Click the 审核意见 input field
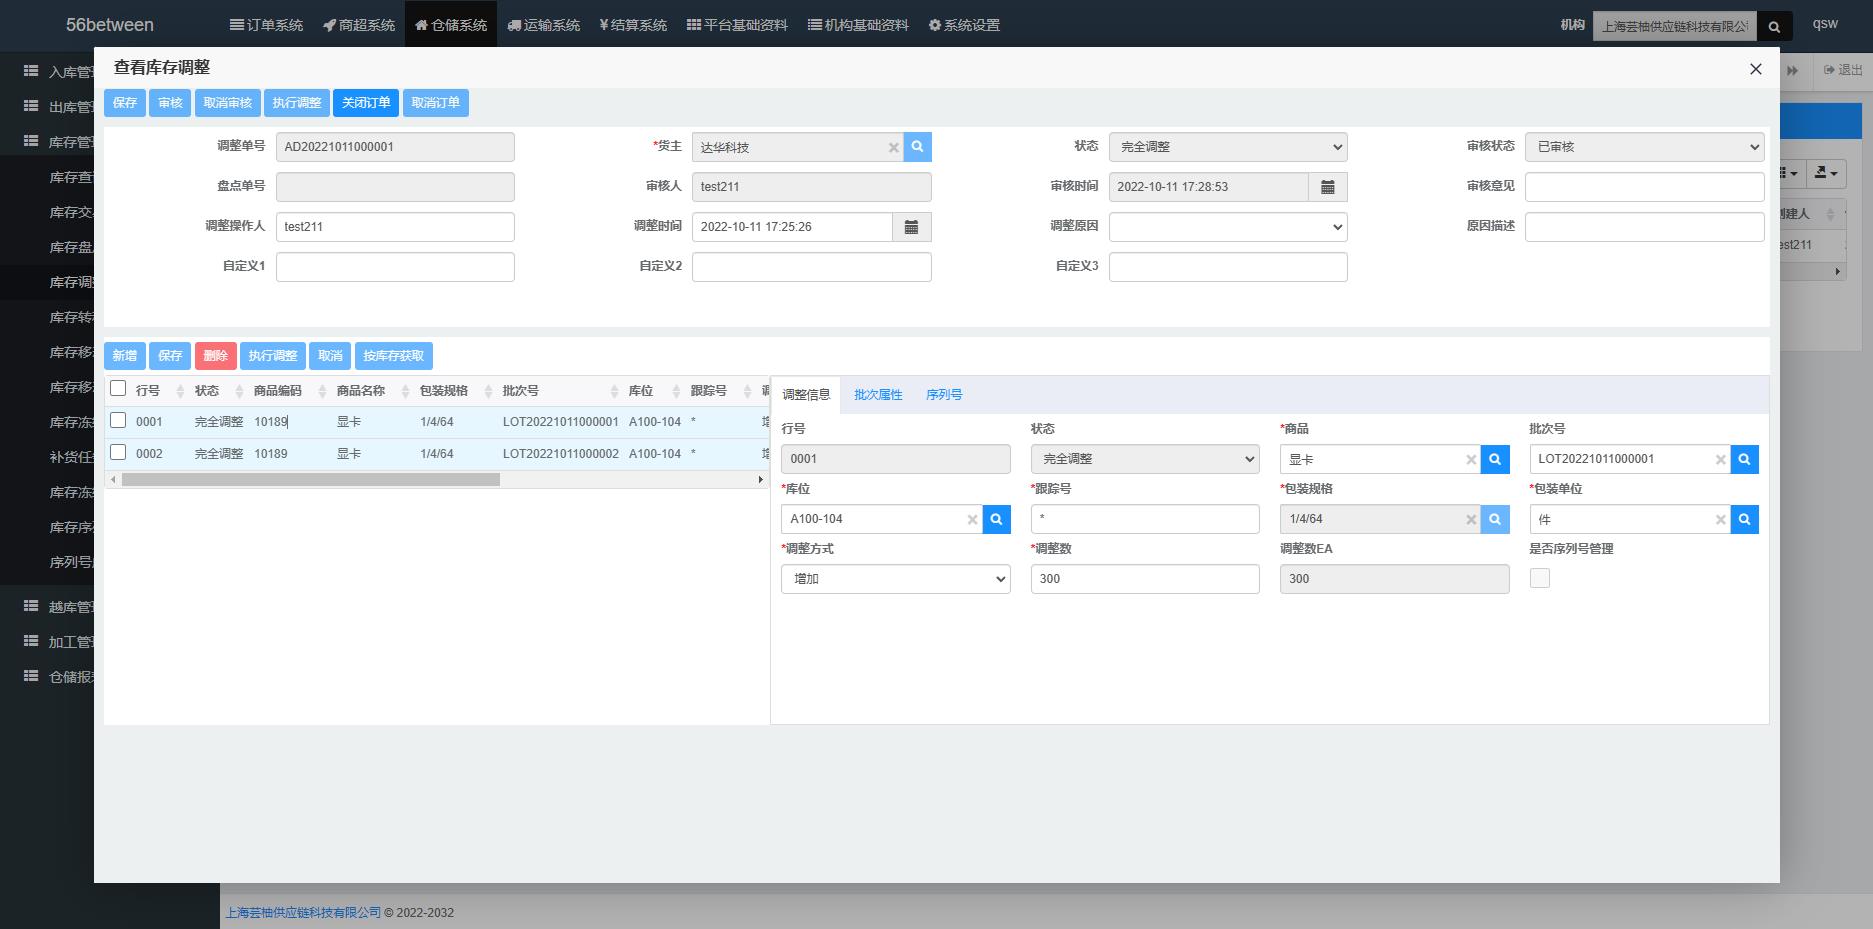The width and height of the screenshot is (1873, 929). coord(1644,187)
